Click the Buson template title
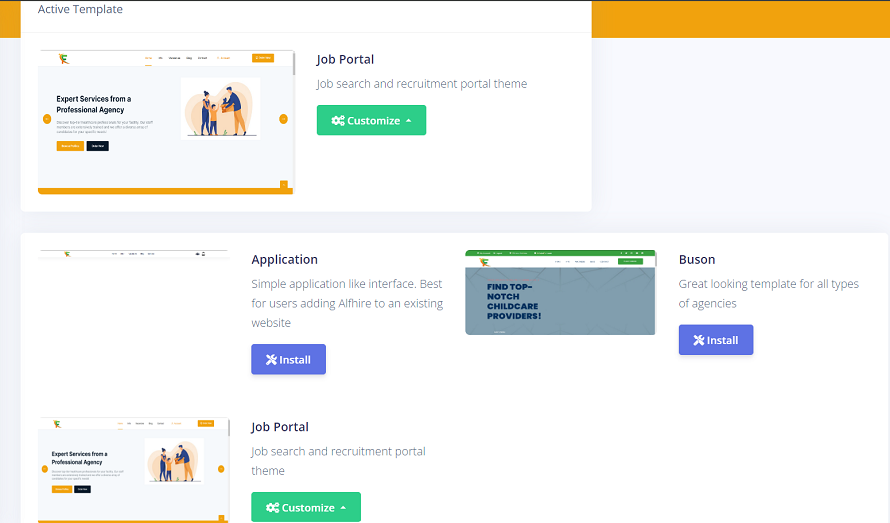 (696, 260)
